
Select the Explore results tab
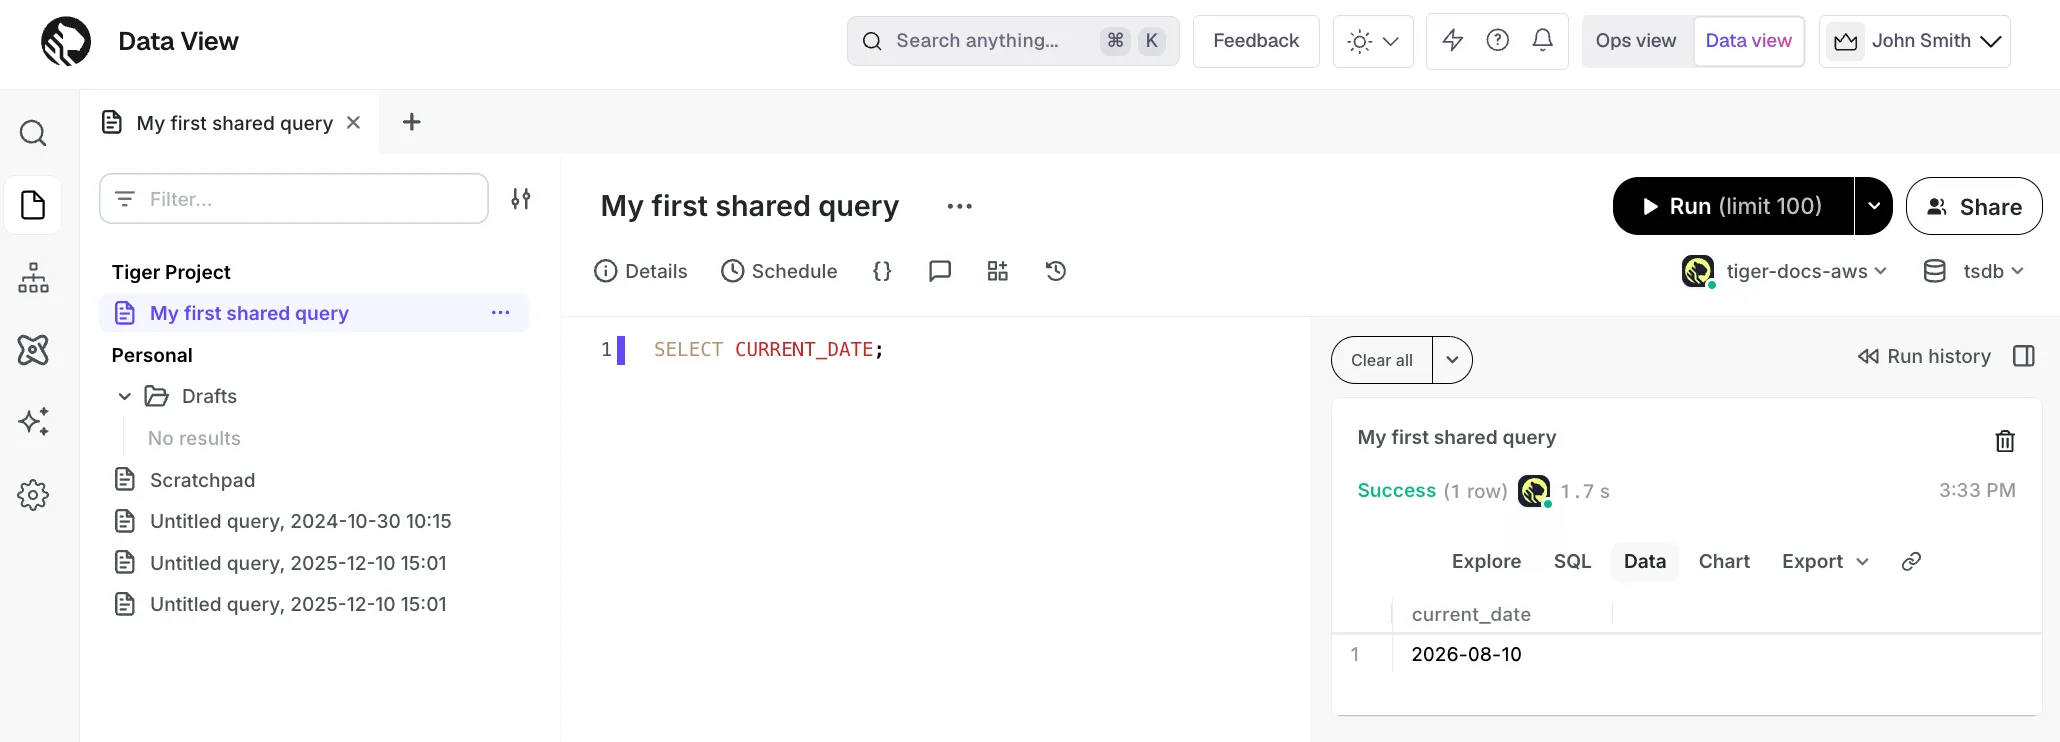pos(1486,561)
